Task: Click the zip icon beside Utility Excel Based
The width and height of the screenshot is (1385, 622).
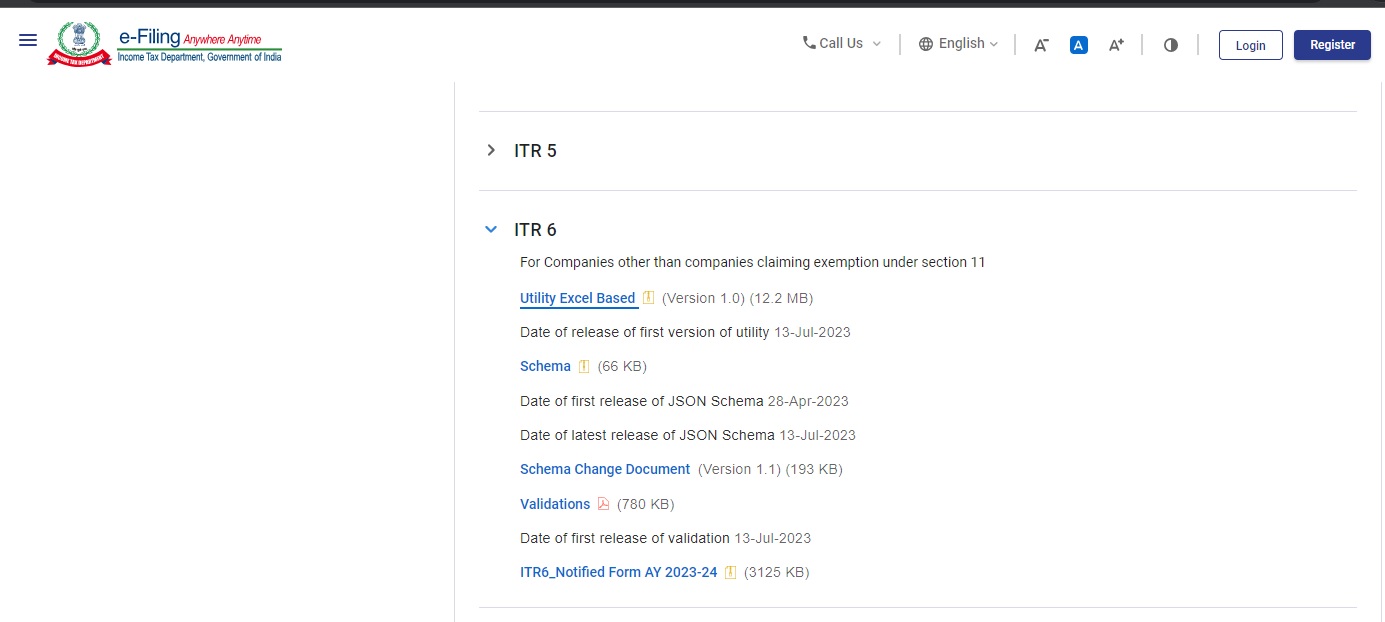Action: point(648,297)
